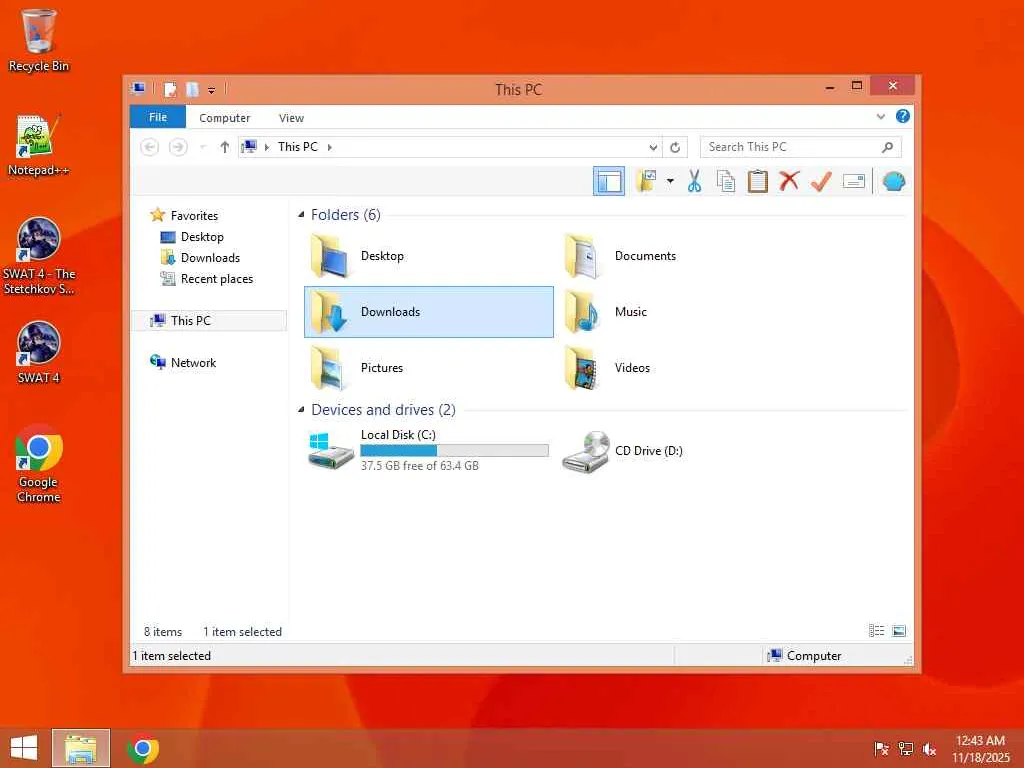Click the Back navigation arrow

pos(150,147)
